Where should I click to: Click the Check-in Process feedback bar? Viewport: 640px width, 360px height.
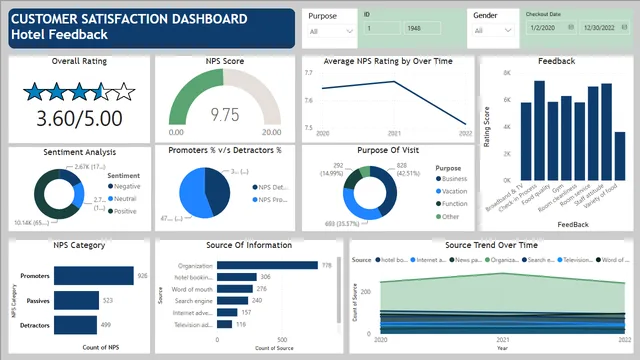540,131
